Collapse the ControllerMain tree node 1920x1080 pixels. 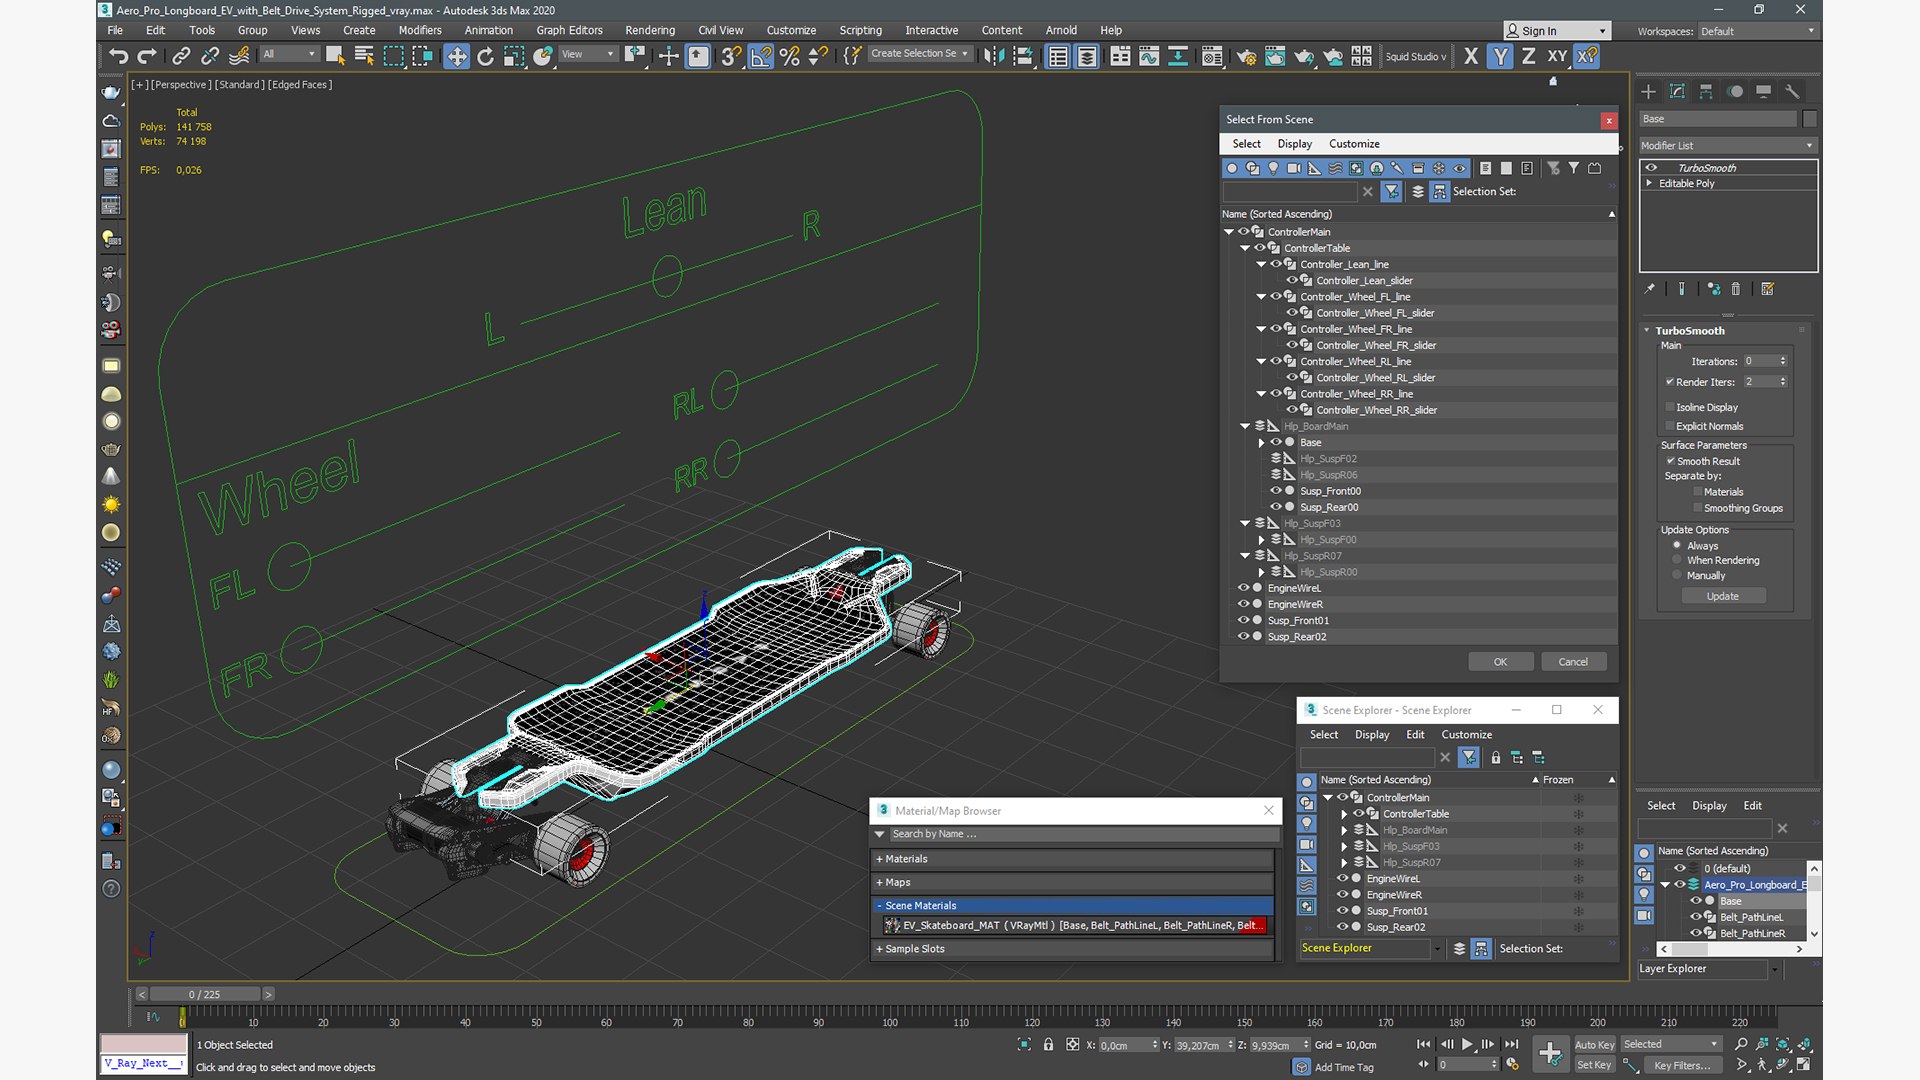click(1229, 231)
